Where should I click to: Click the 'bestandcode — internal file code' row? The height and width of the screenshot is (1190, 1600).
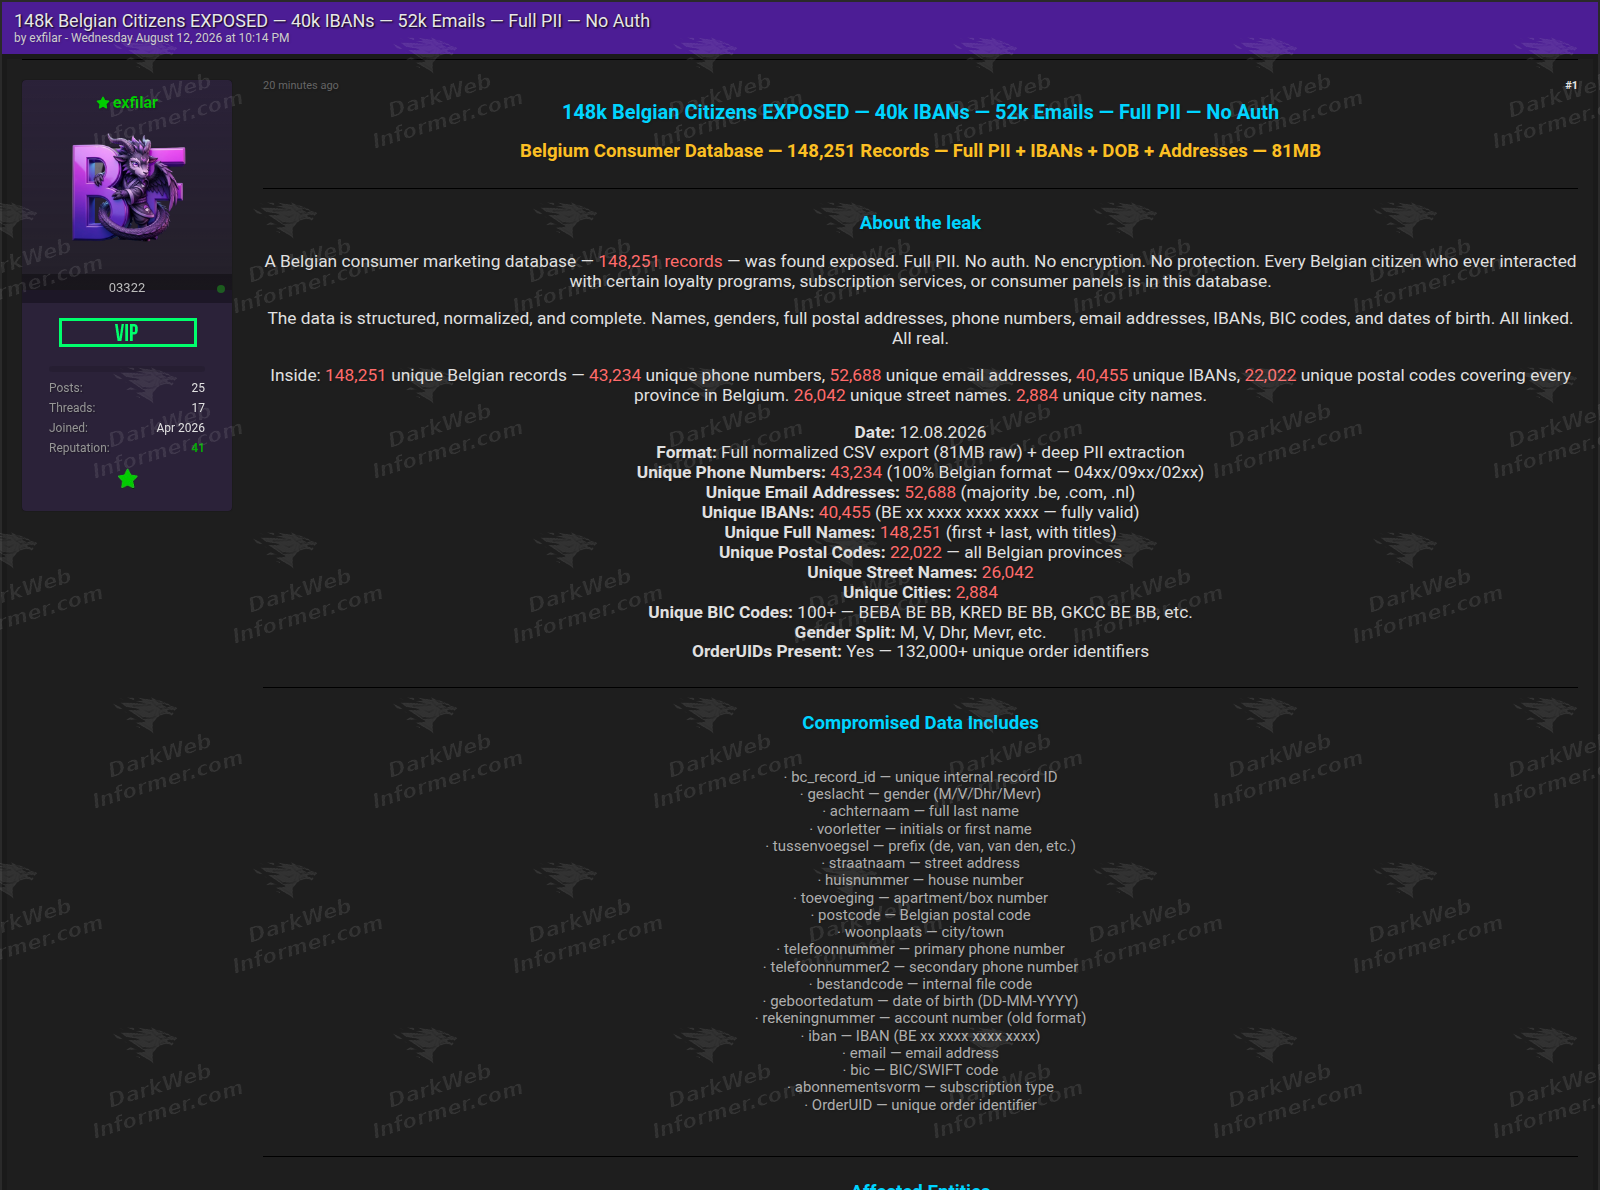click(x=920, y=984)
